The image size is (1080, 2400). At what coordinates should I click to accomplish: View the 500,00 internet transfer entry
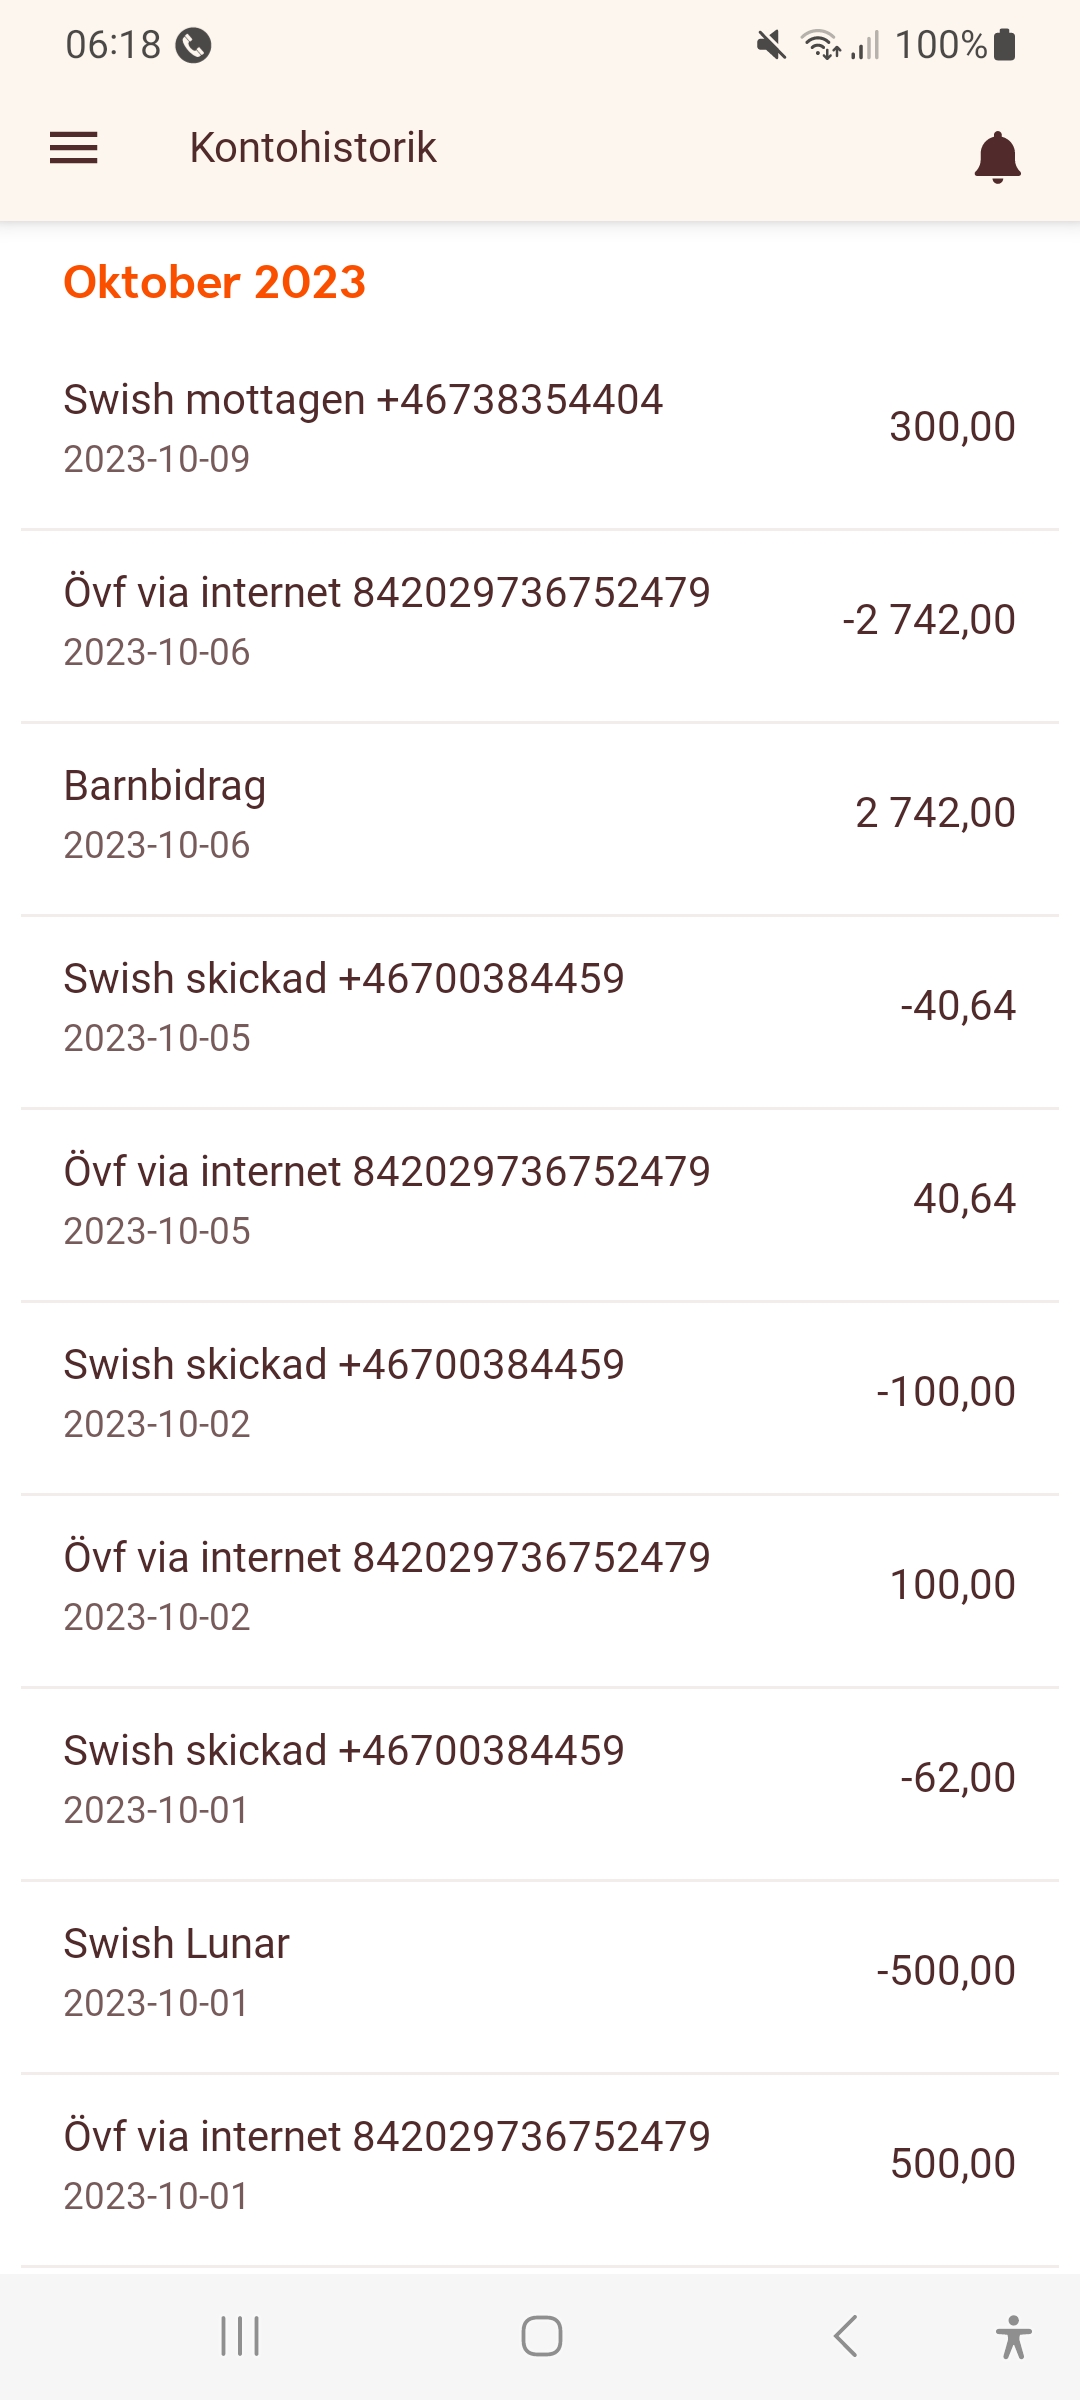pyautogui.click(x=540, y=2165)
